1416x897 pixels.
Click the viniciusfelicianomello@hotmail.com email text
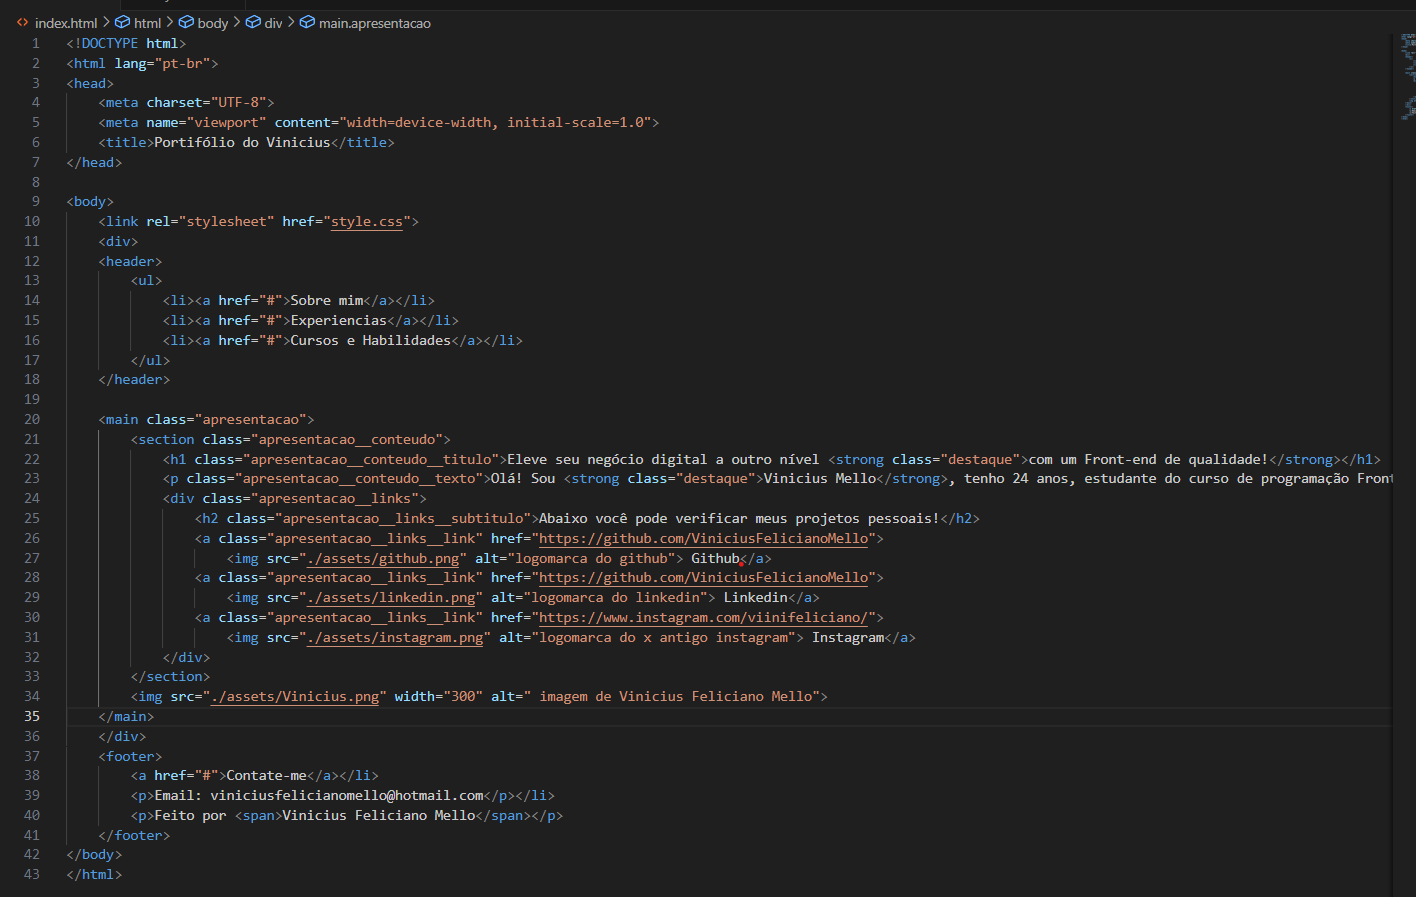point(347,796)
